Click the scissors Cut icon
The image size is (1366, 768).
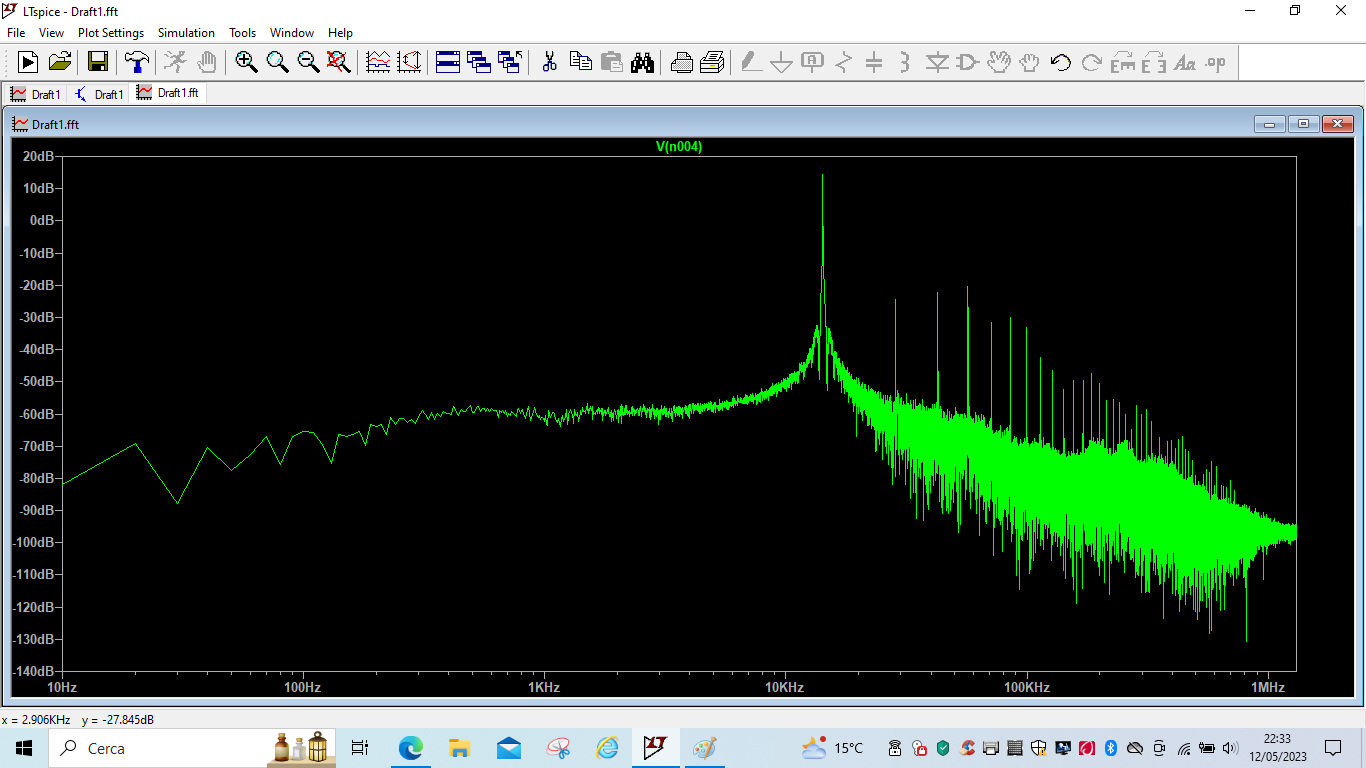coord(549,62)
